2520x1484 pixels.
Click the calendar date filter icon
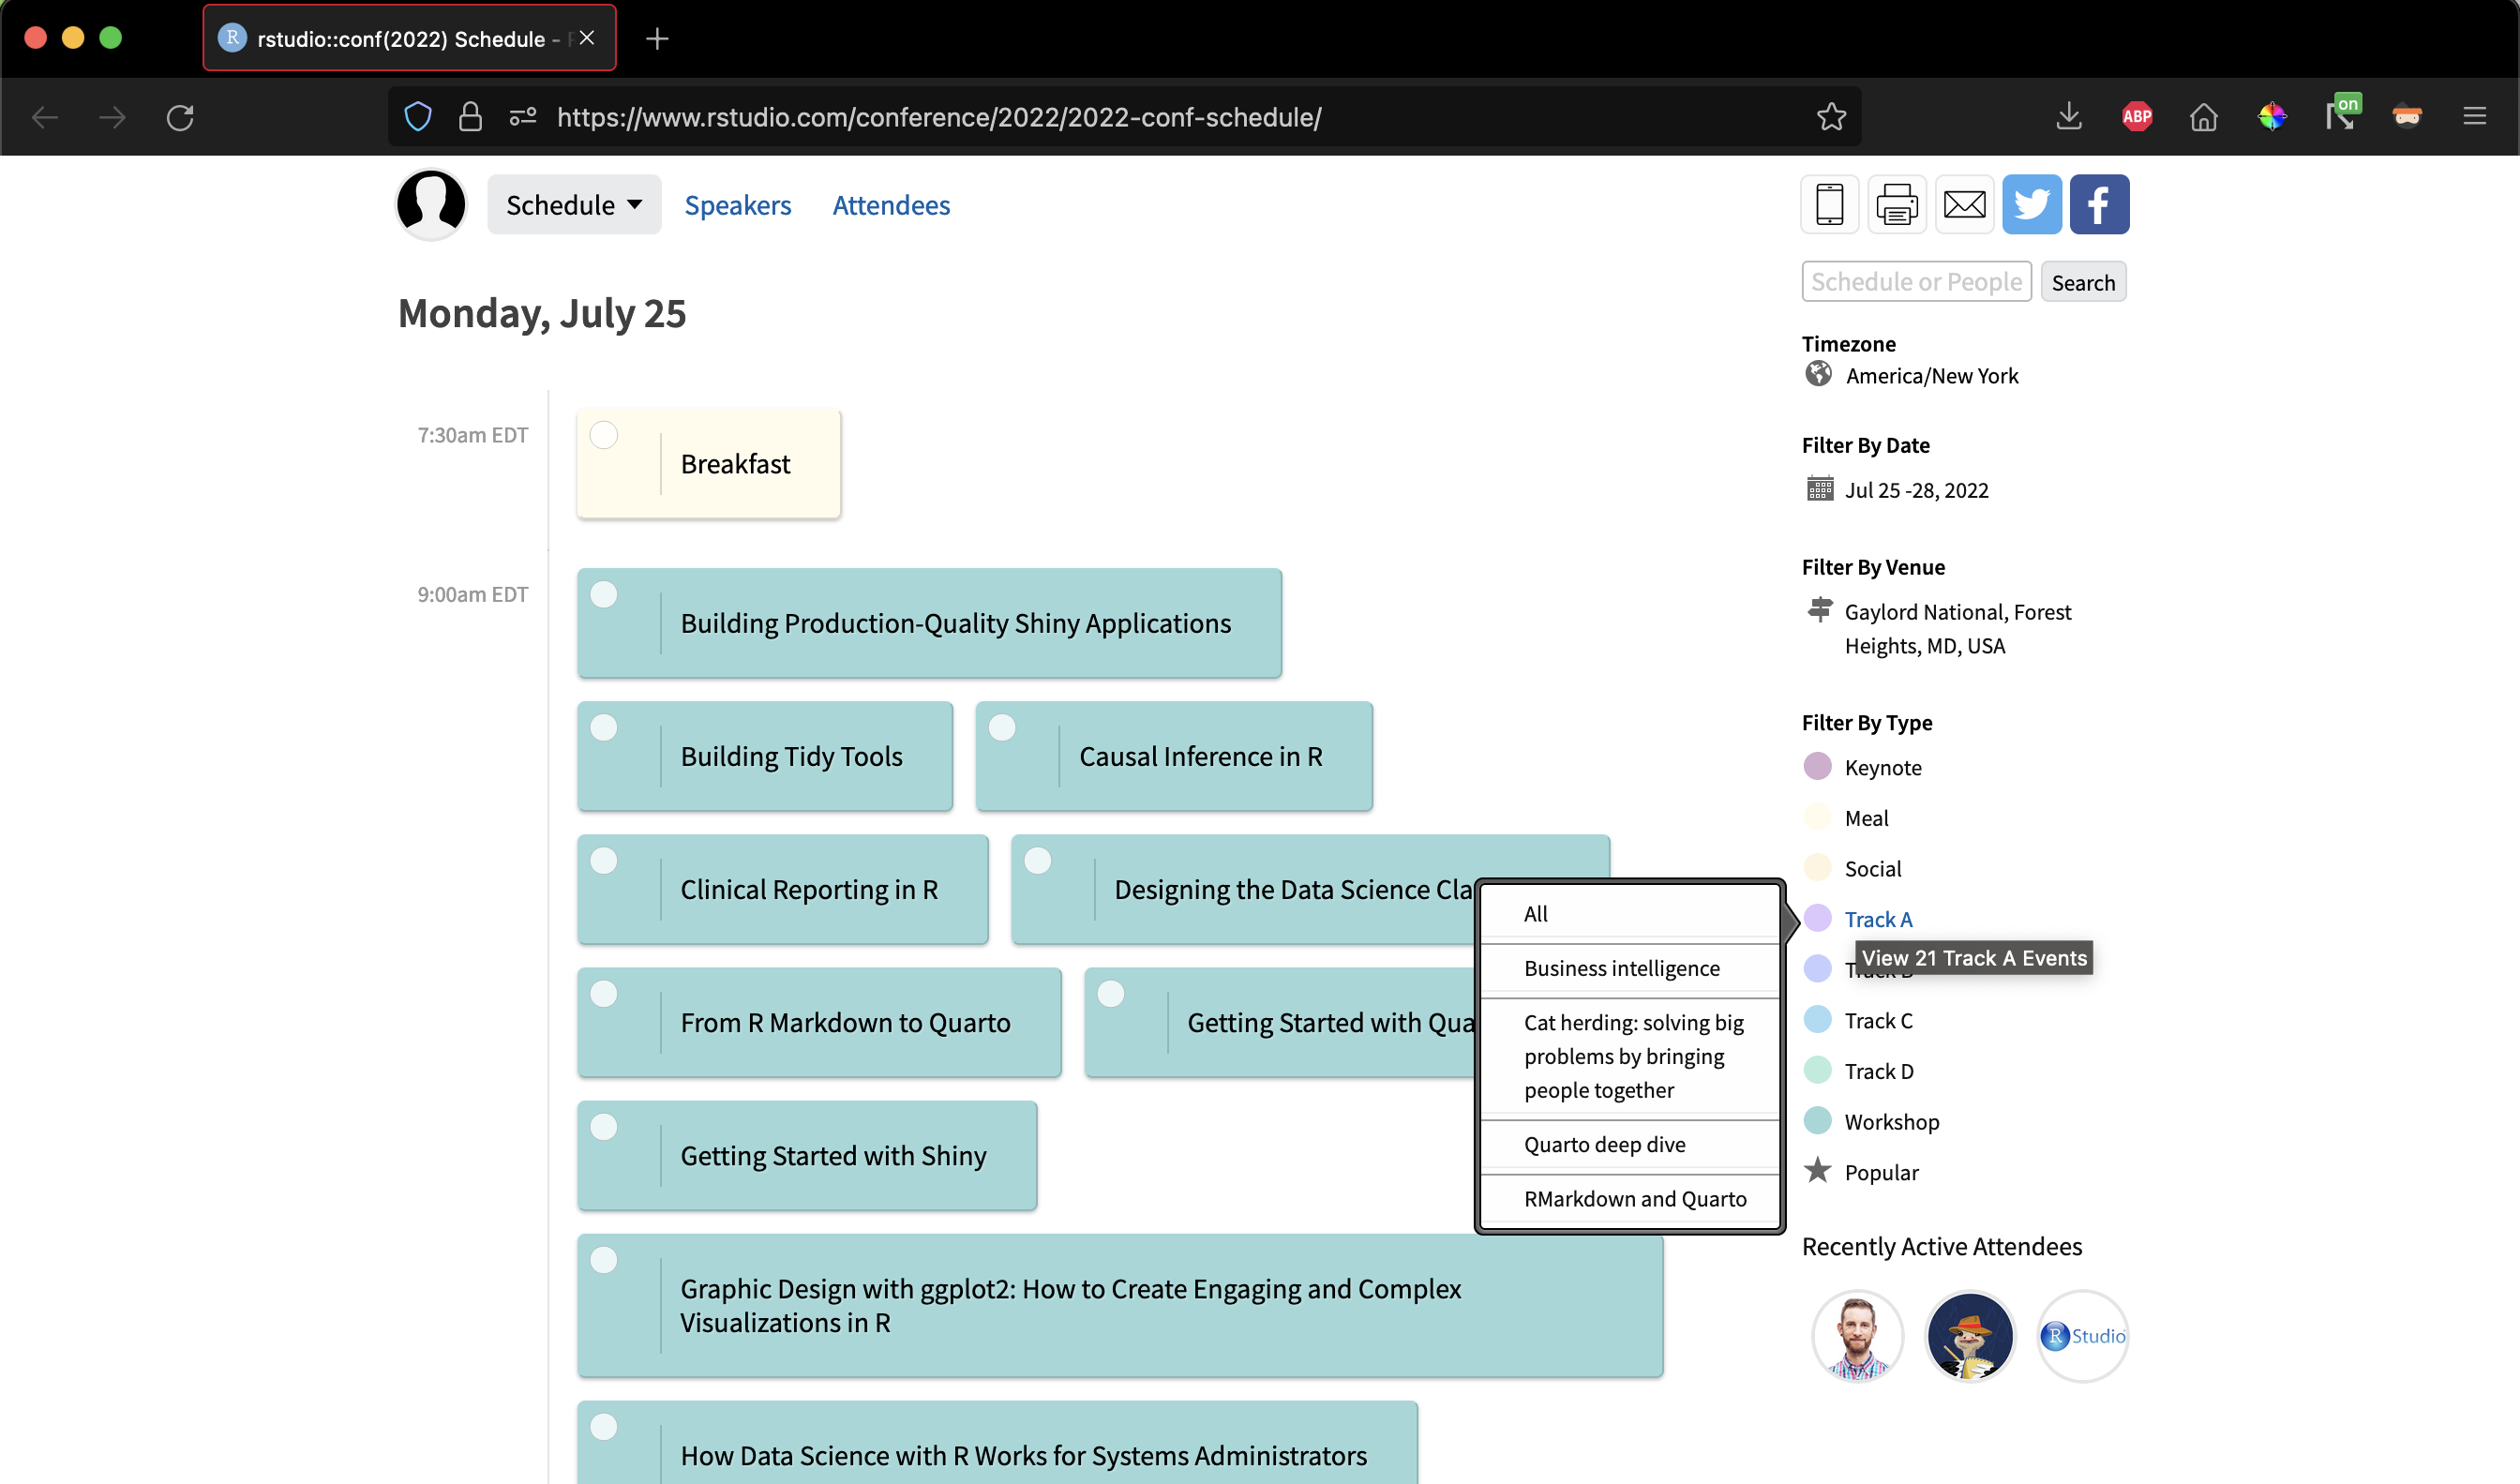[1821, 491]
